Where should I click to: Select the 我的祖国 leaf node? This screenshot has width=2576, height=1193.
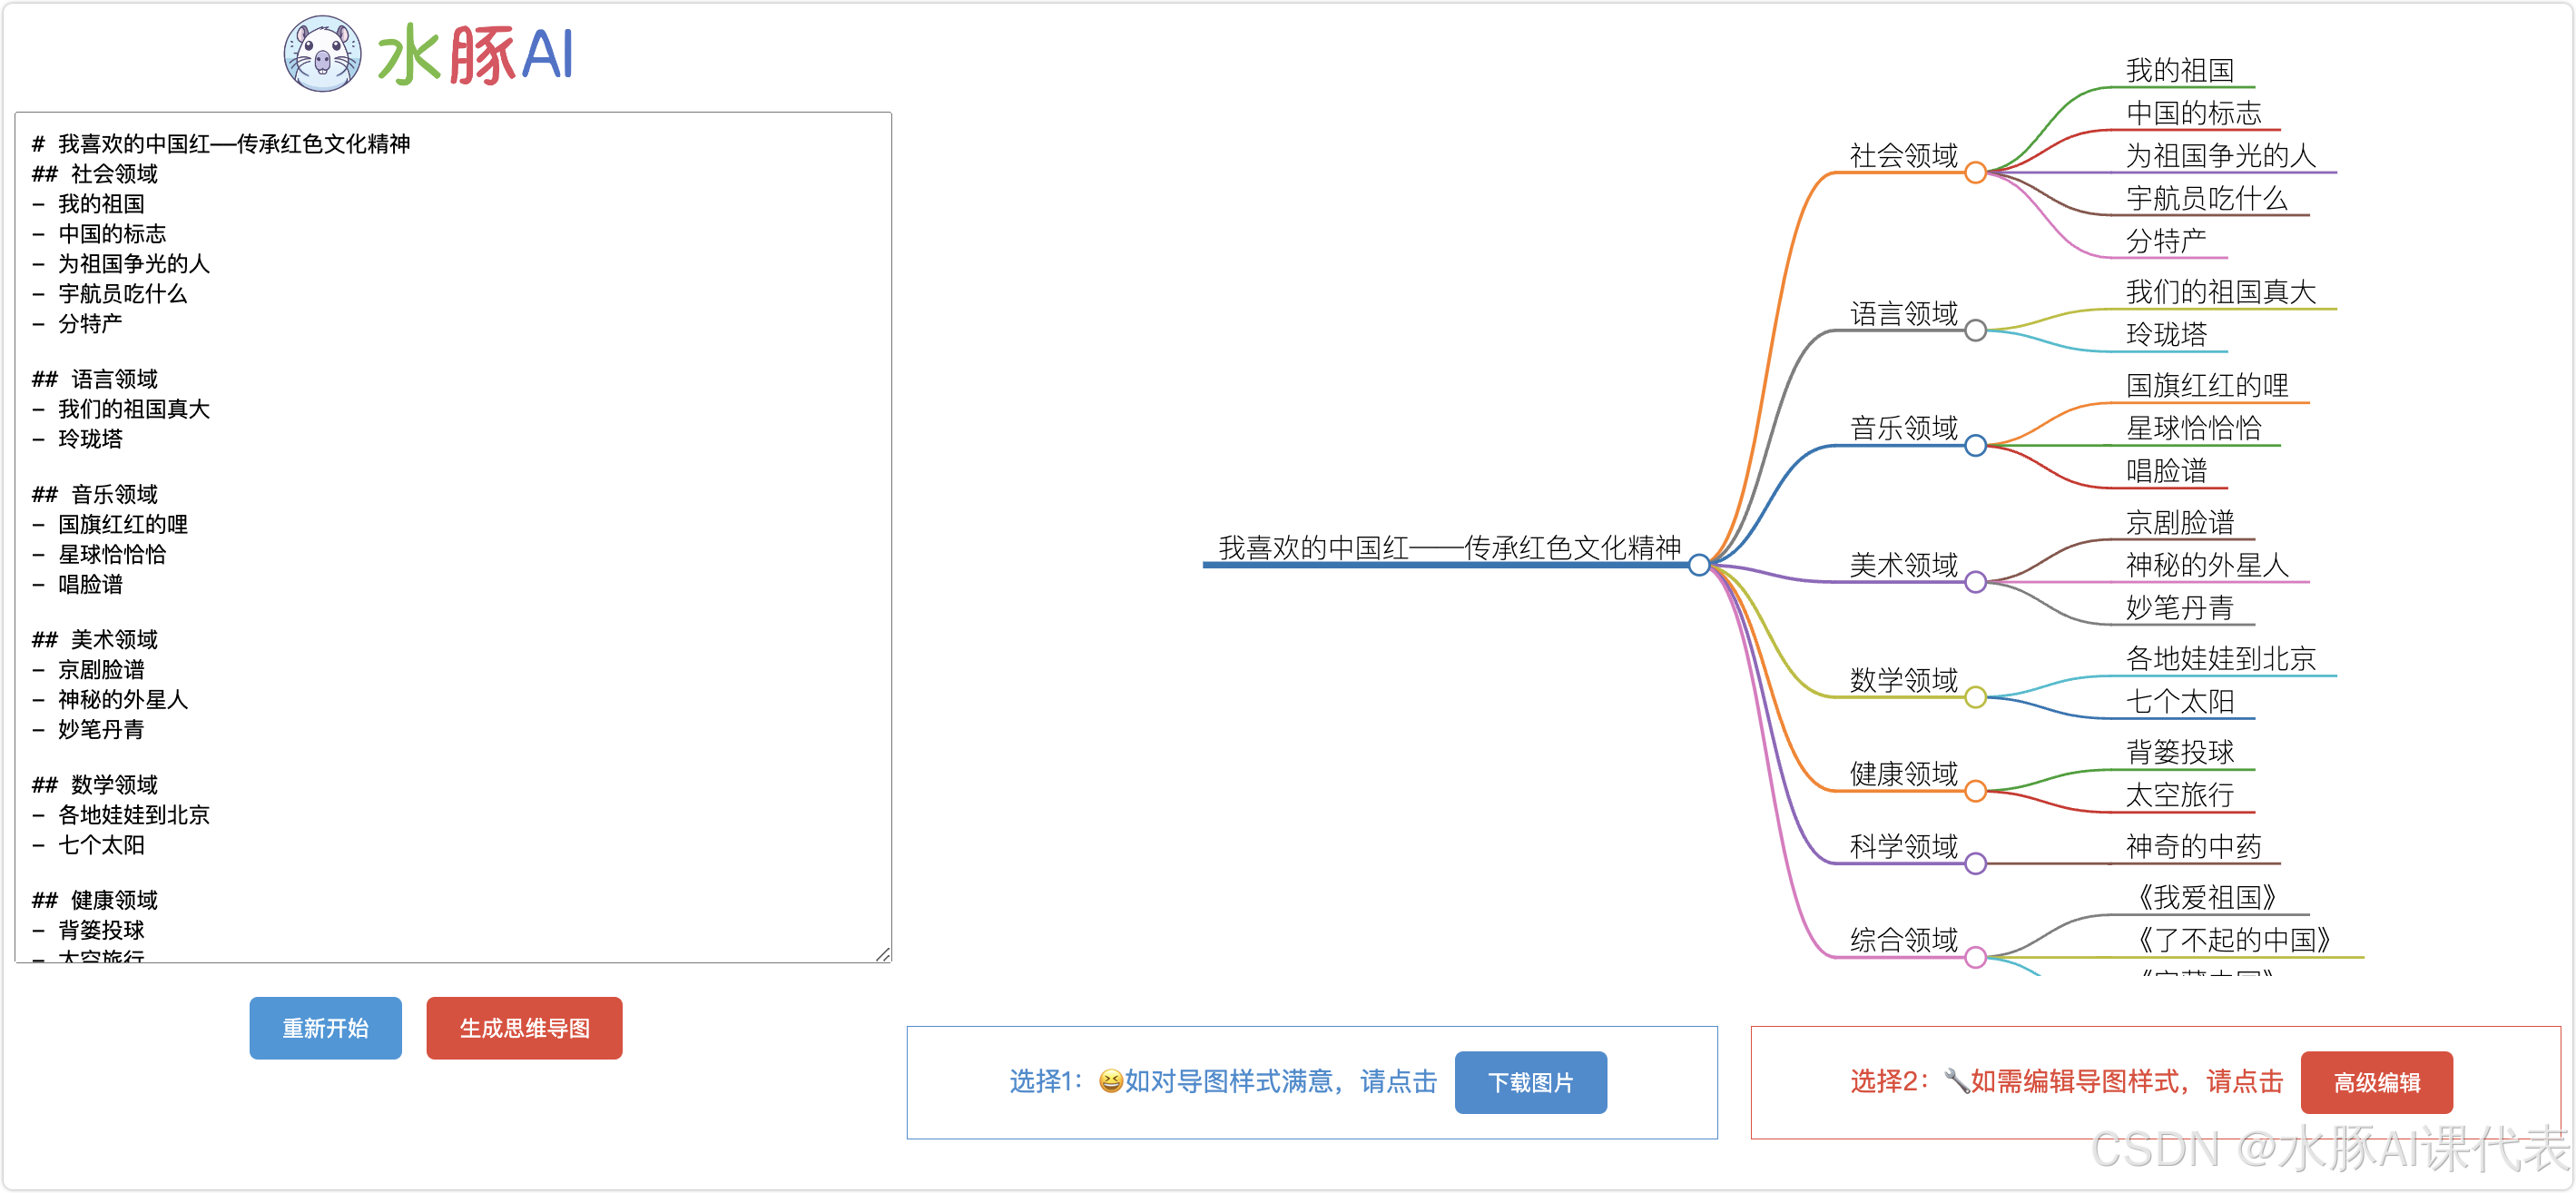[2179, 71]
